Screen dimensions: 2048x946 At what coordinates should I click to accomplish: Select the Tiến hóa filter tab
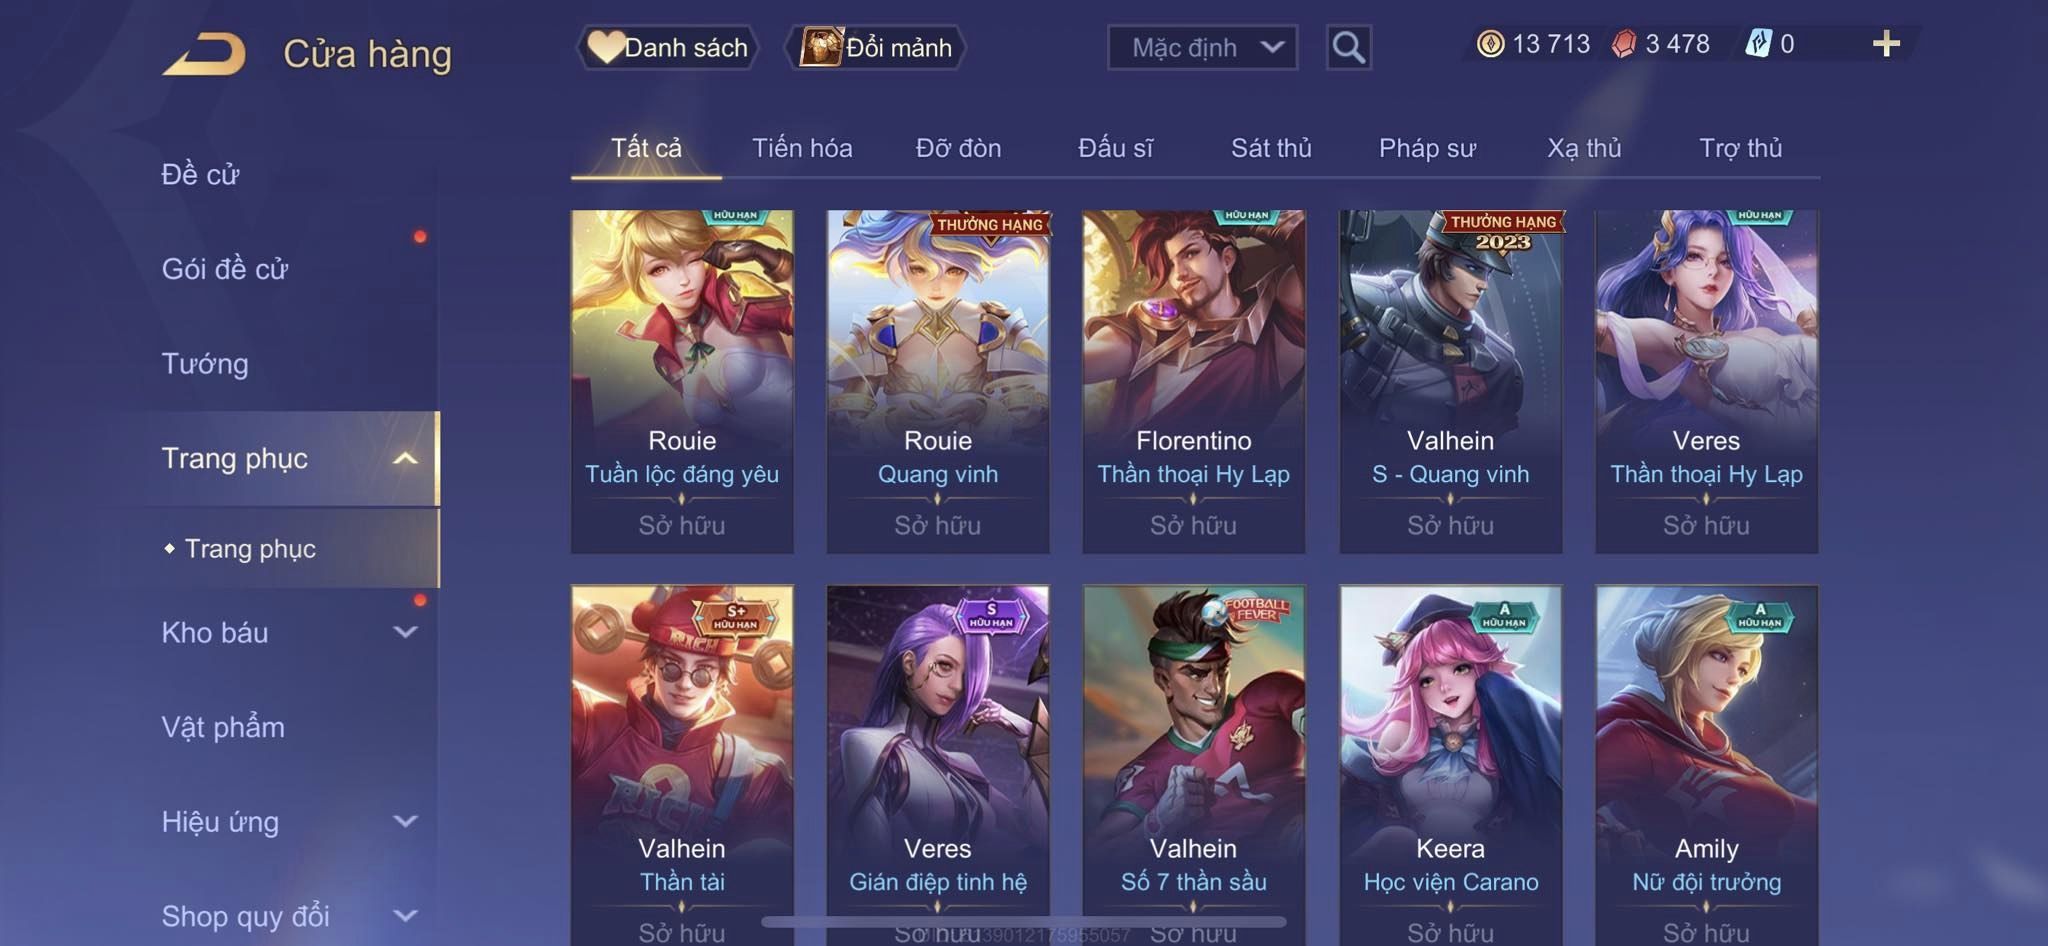pos(802,148)
